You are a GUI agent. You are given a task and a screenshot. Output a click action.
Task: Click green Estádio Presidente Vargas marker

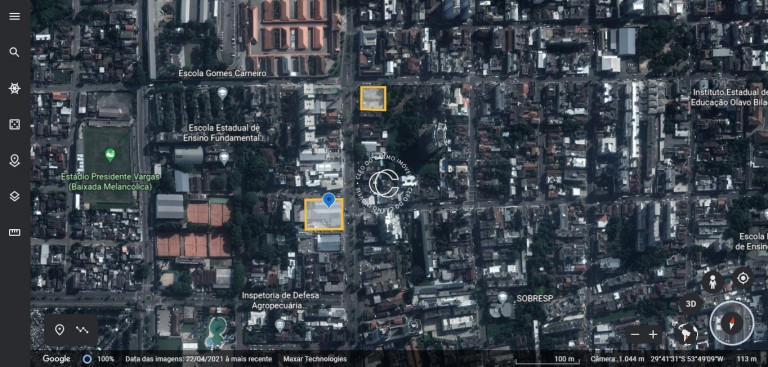point(110,156)
